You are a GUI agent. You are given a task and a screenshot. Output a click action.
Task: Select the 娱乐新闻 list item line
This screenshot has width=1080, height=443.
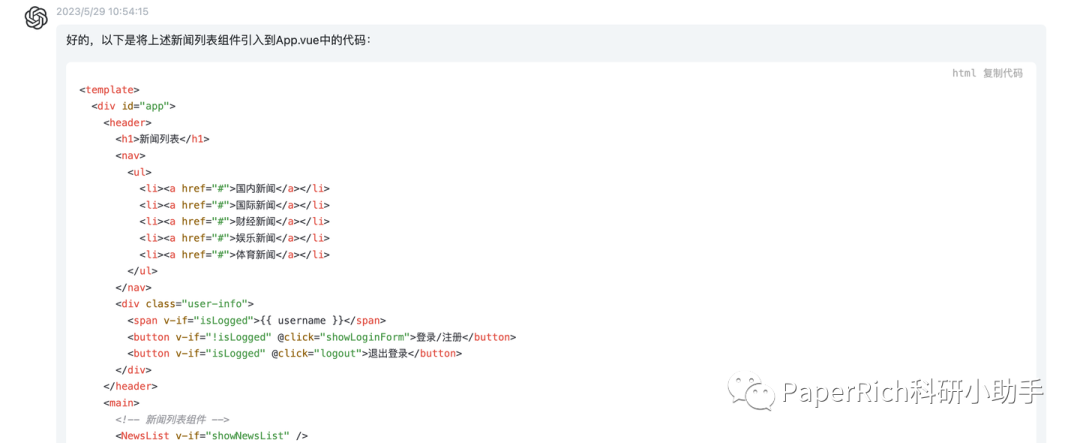234,238
